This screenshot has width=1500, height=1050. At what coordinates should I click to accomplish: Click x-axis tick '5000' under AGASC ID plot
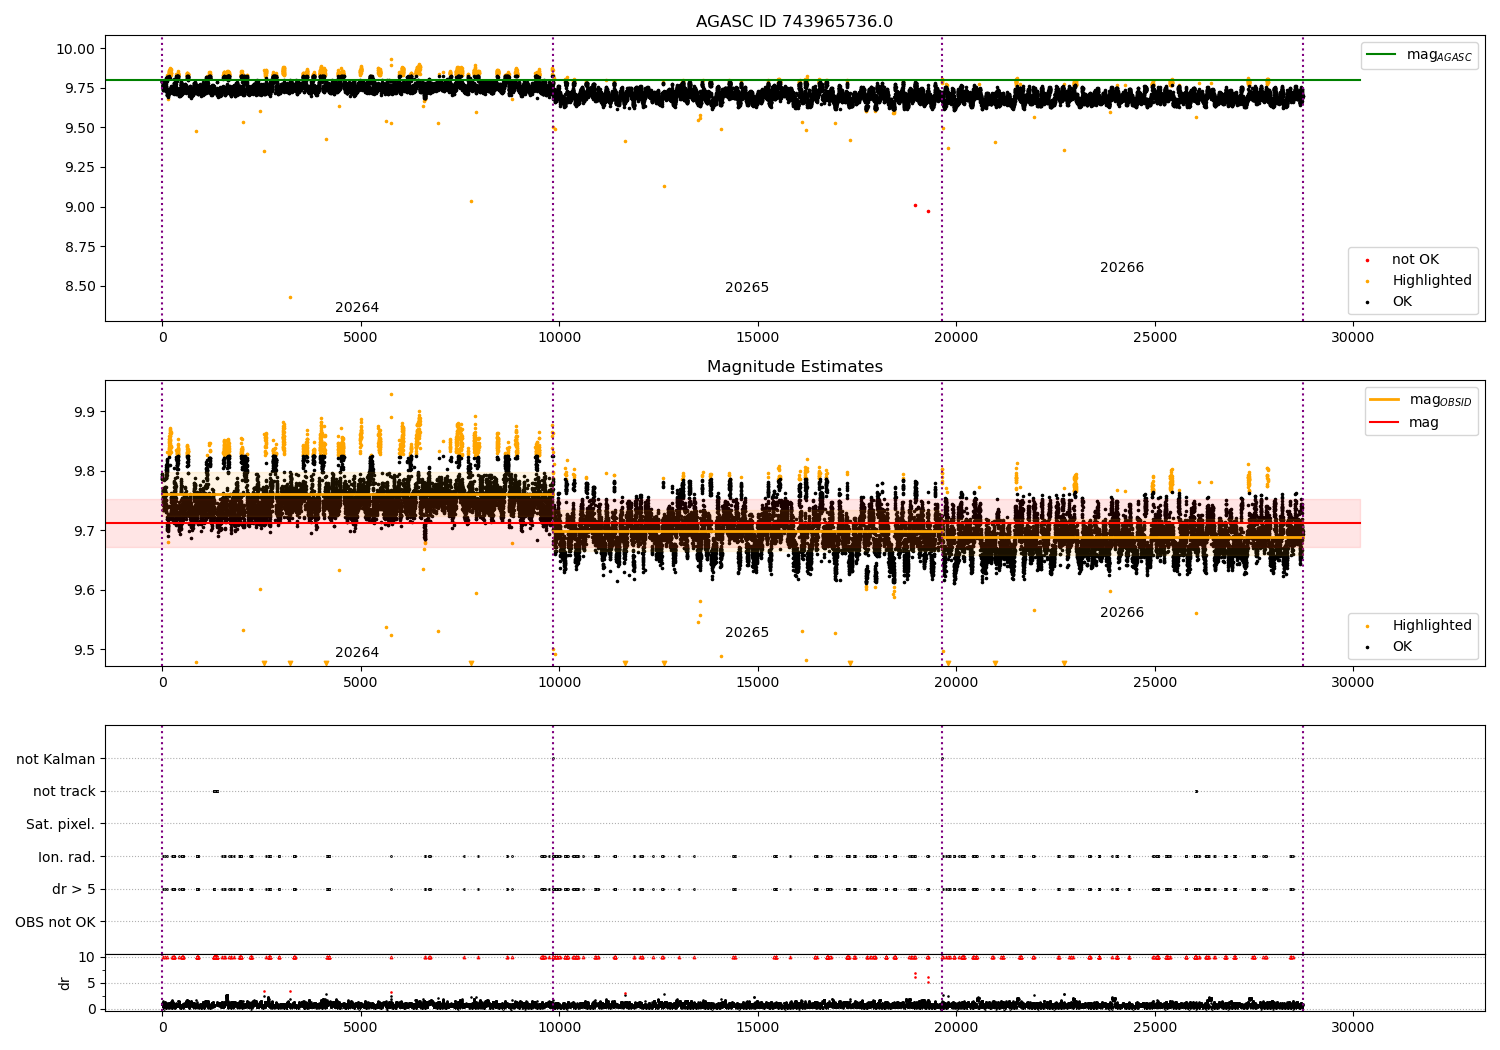(361, 338)
